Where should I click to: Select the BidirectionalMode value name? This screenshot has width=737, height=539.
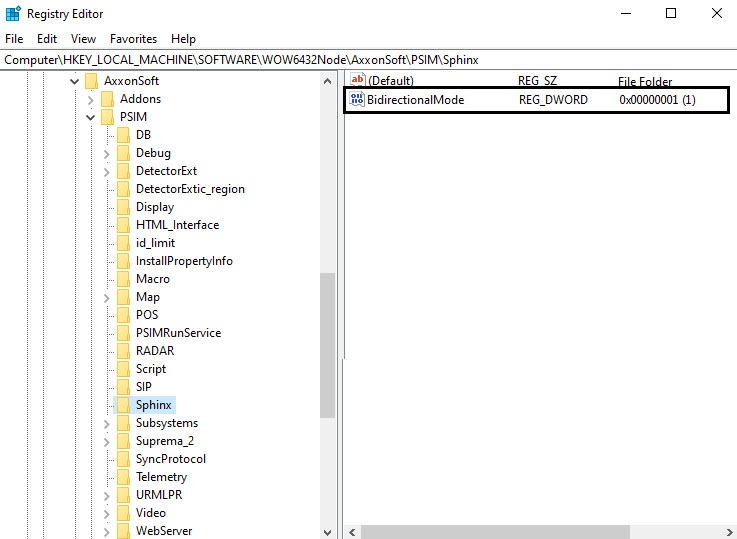click(x=416, y=100)
